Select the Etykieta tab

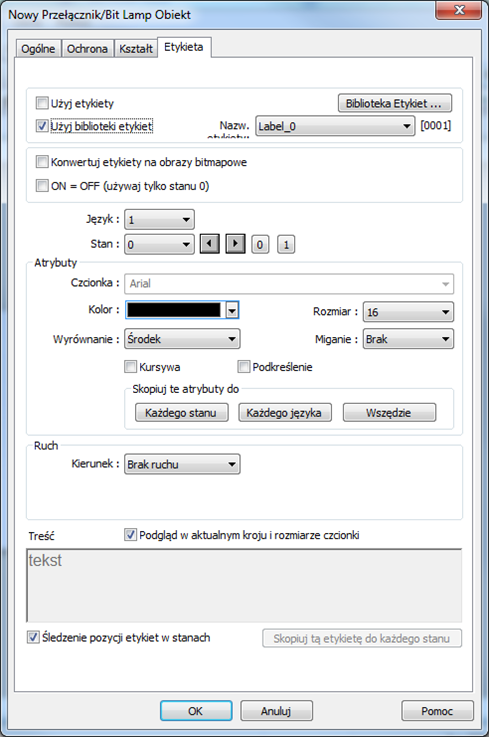point(184,47)
